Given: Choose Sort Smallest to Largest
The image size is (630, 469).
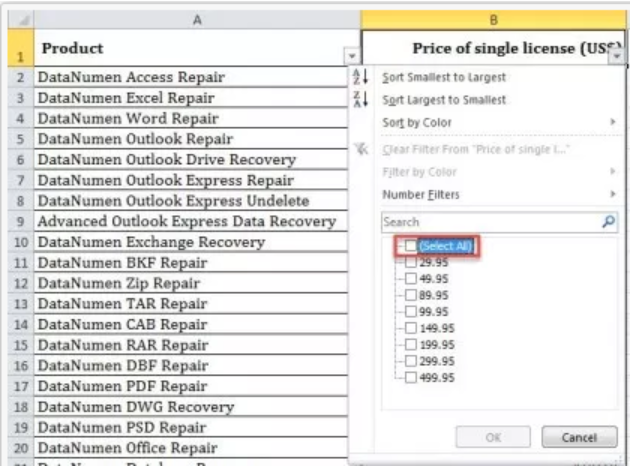Looking at the screenshot, I should click(x=444, y=77).
